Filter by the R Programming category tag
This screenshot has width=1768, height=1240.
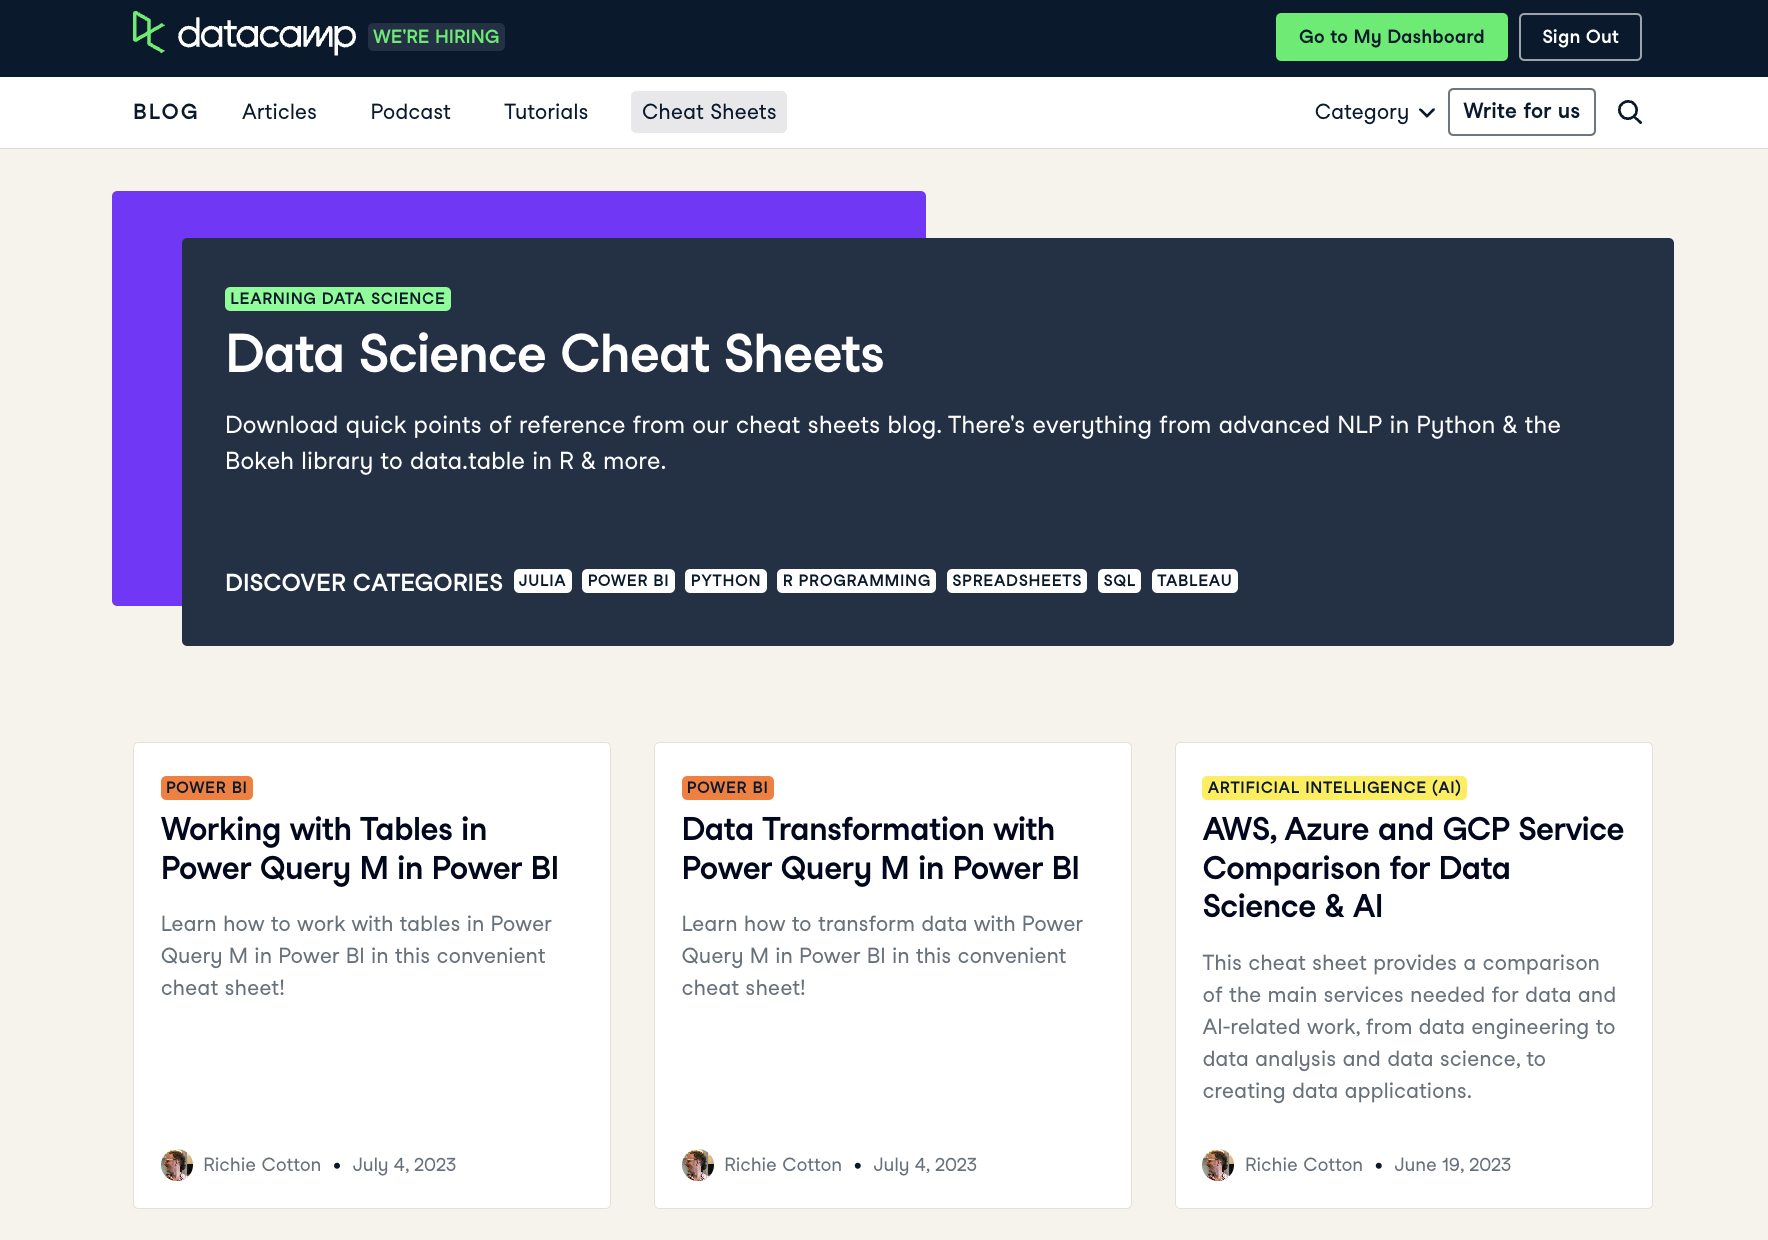[856, 581]
